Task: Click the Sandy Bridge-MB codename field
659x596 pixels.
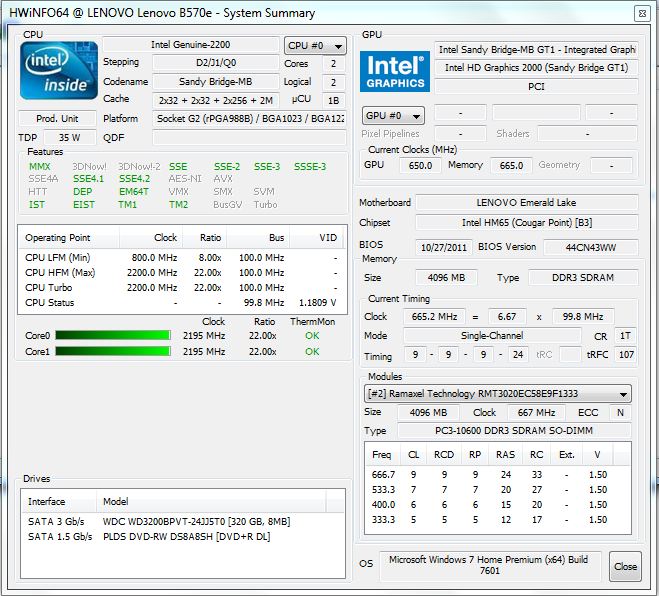Action: pos(216,82)
